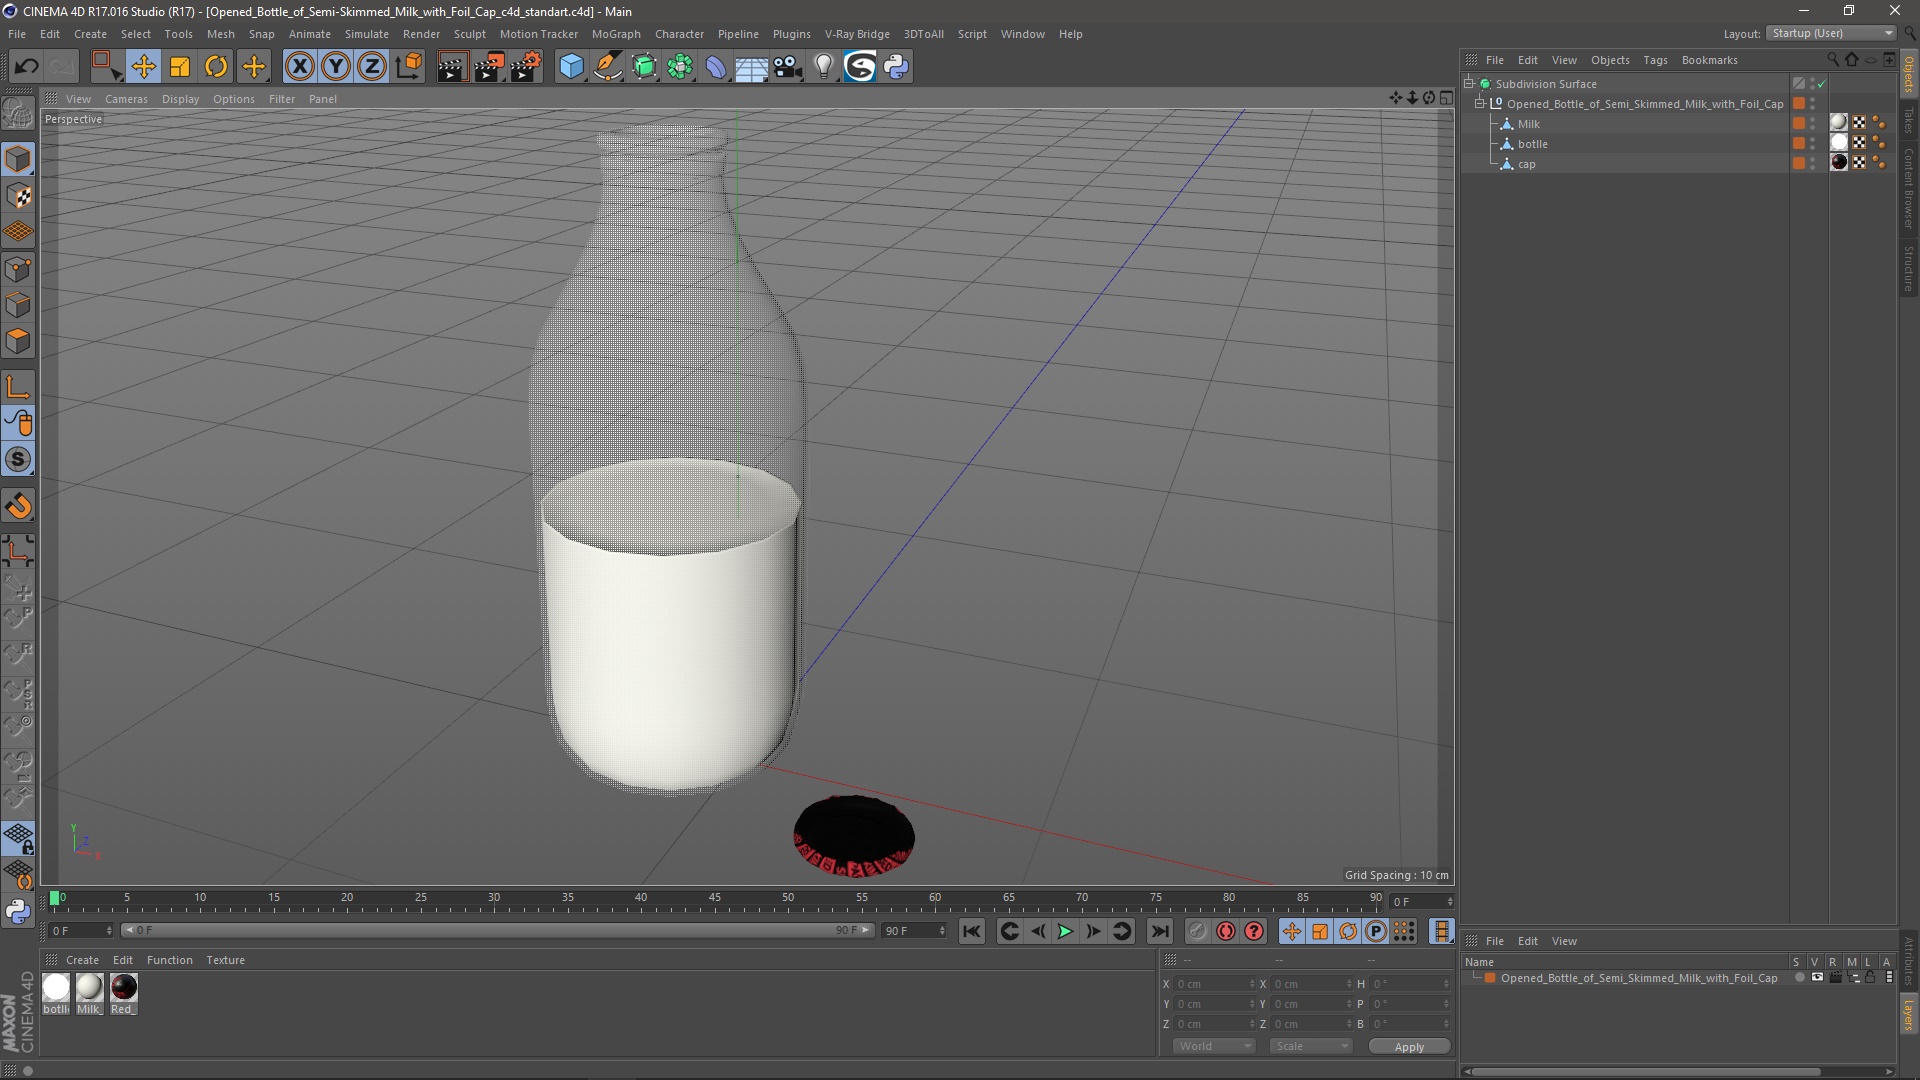Open the Layers side tab

pos(1909,1015)
